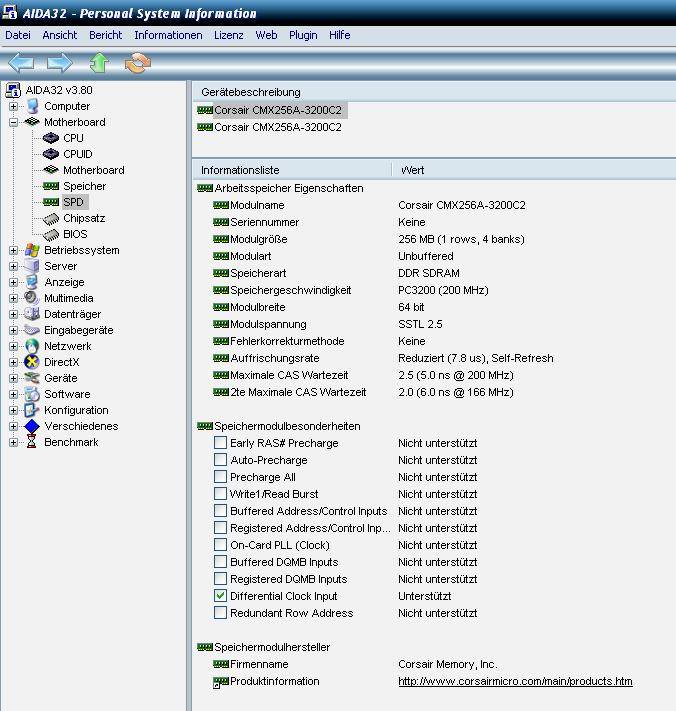Toggle the Auto-Precharge checkbox
The image size is (676, 711).
(x=220, y=459)
